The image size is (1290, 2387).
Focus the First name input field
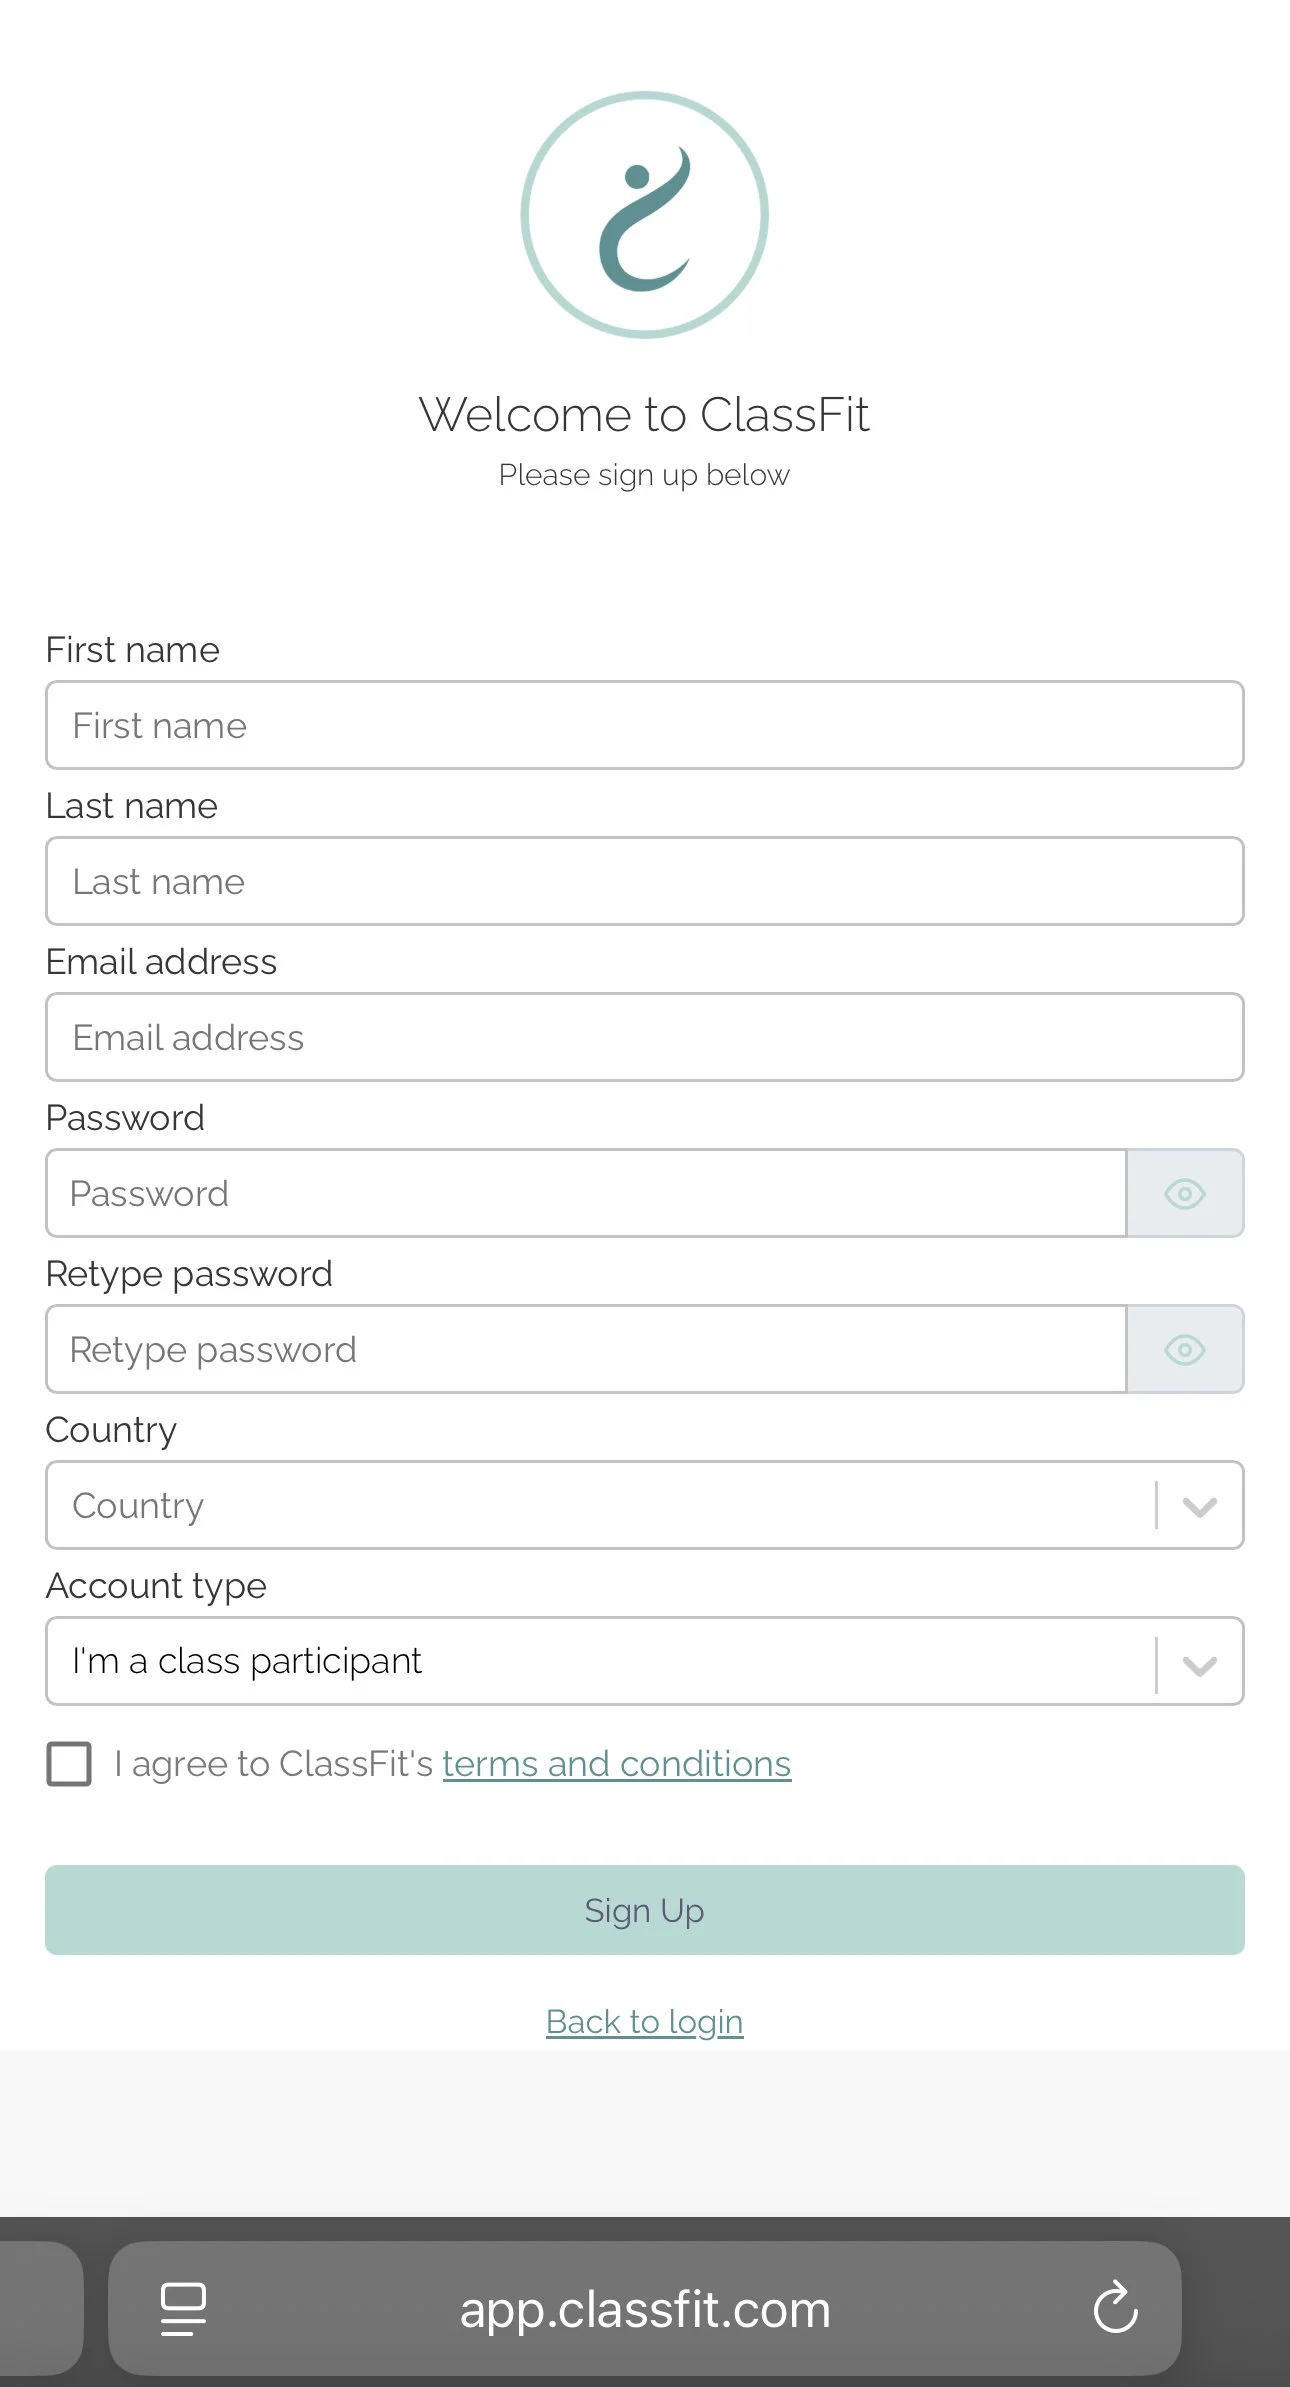click(645, 726)
